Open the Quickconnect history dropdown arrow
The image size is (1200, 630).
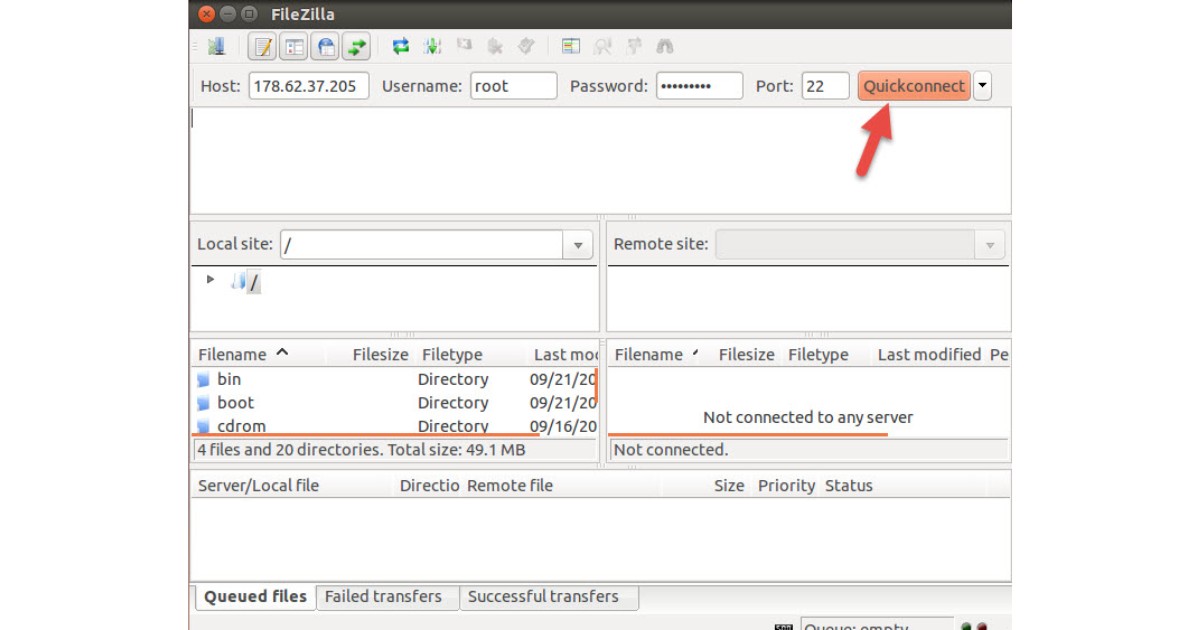[982, 86]
